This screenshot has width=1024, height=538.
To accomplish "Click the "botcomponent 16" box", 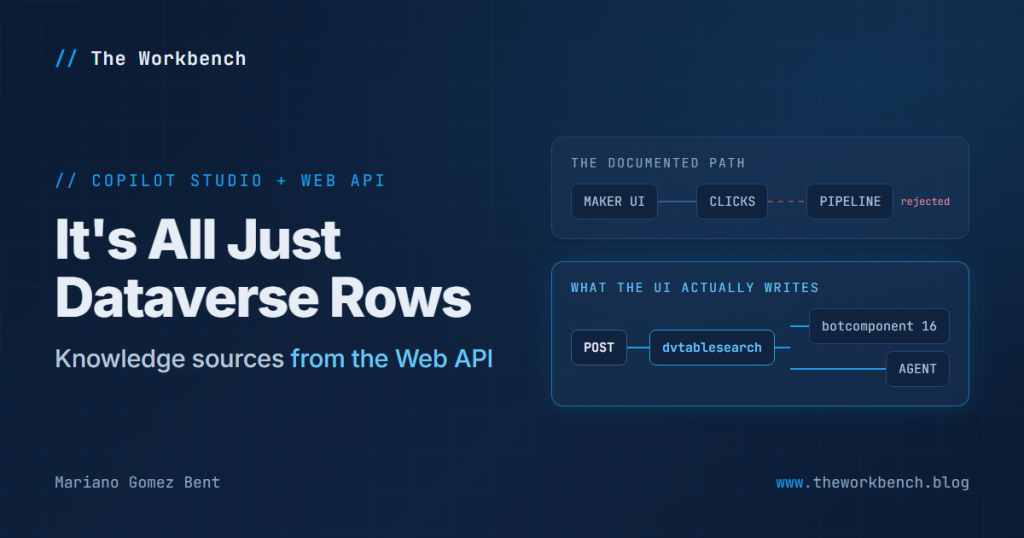I will coord(879,326).
